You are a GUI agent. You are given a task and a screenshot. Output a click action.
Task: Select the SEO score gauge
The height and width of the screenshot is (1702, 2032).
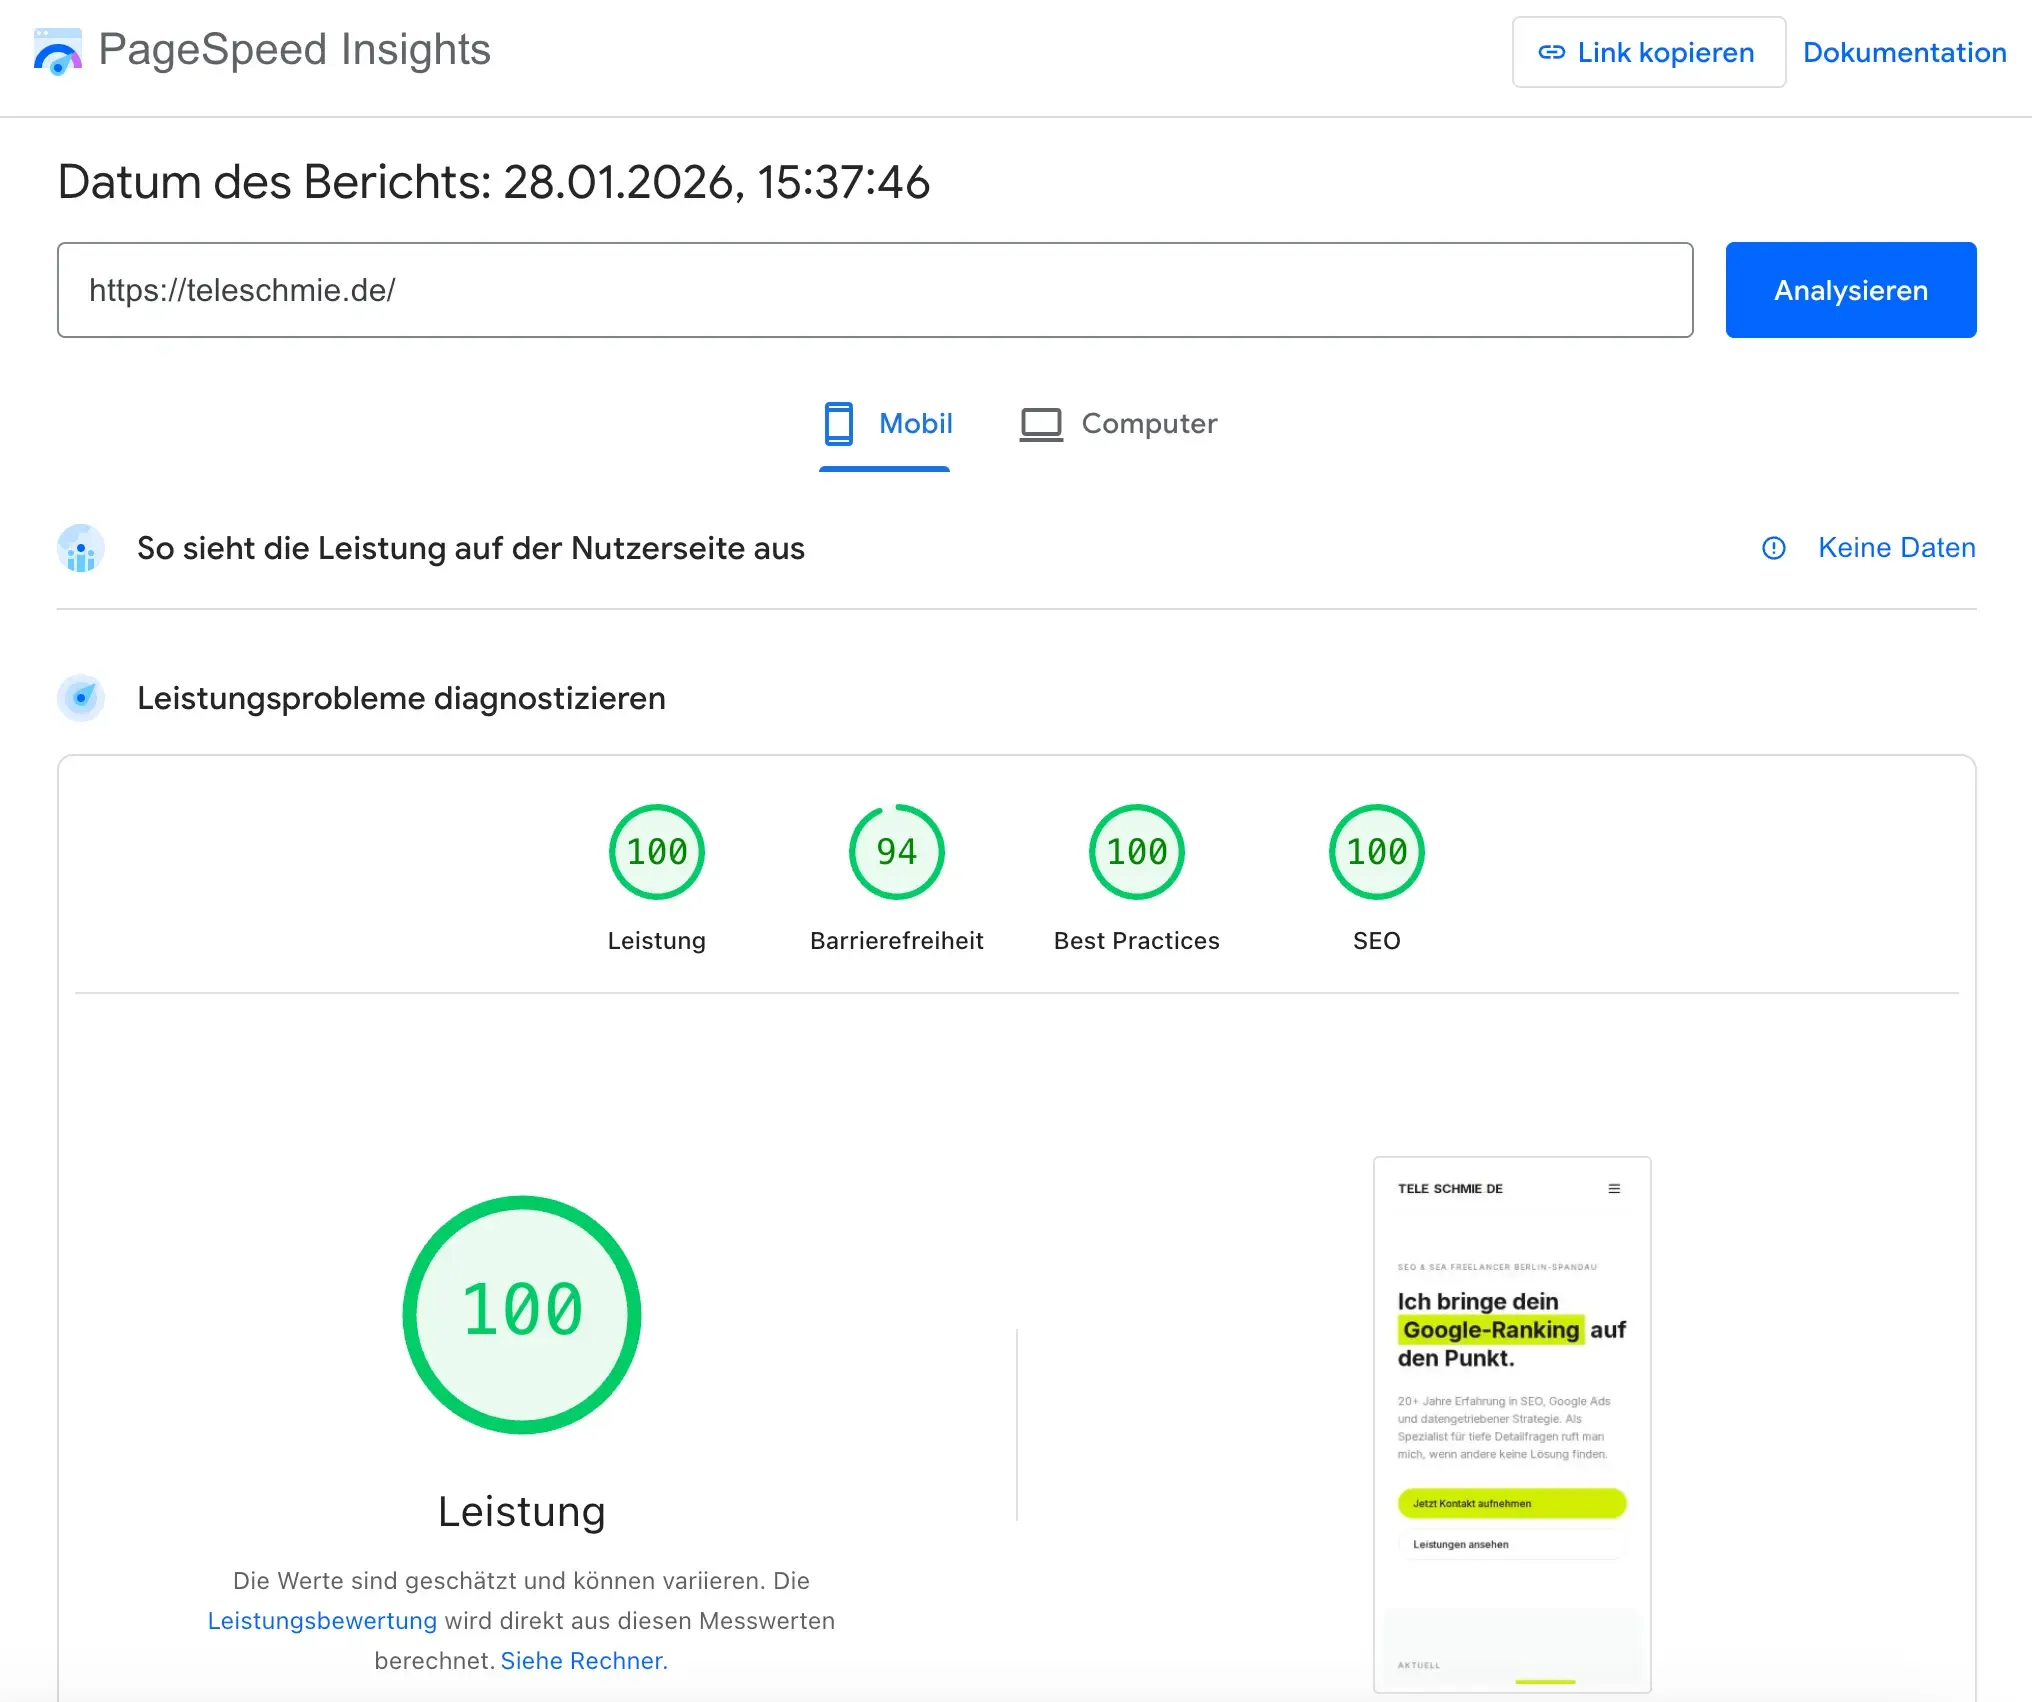(1377, 852)
